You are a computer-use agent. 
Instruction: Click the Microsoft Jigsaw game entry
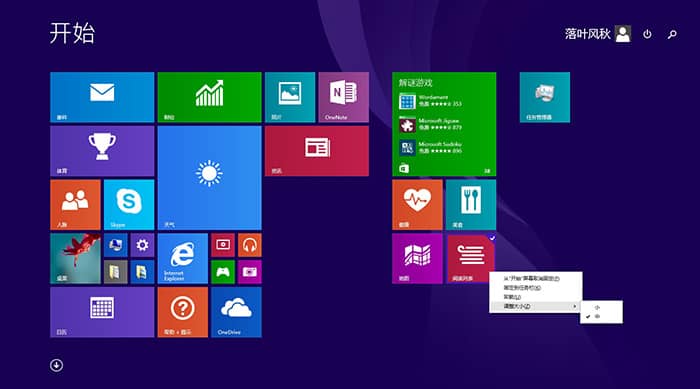(430, 124)
